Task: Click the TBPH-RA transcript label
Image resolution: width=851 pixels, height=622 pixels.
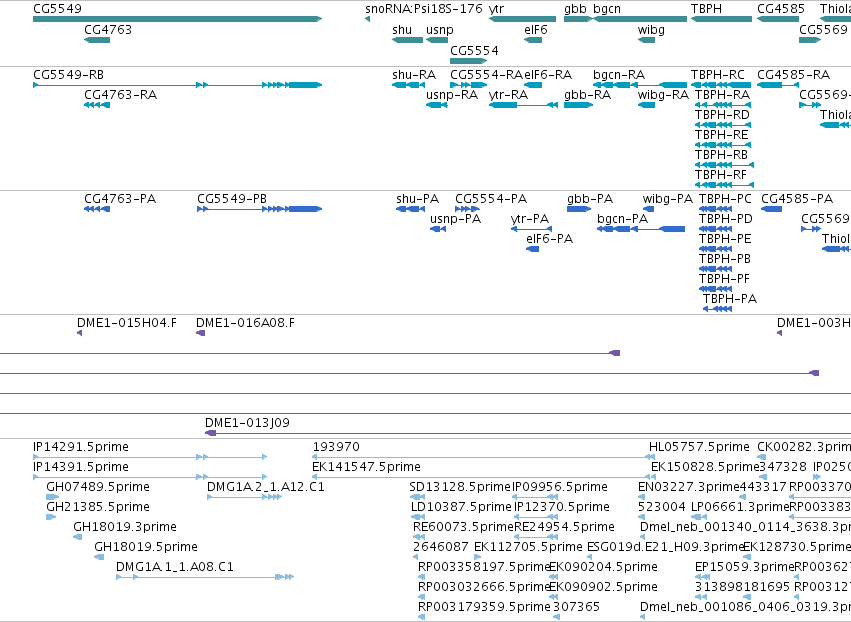Action: click(x=722, y=94)
